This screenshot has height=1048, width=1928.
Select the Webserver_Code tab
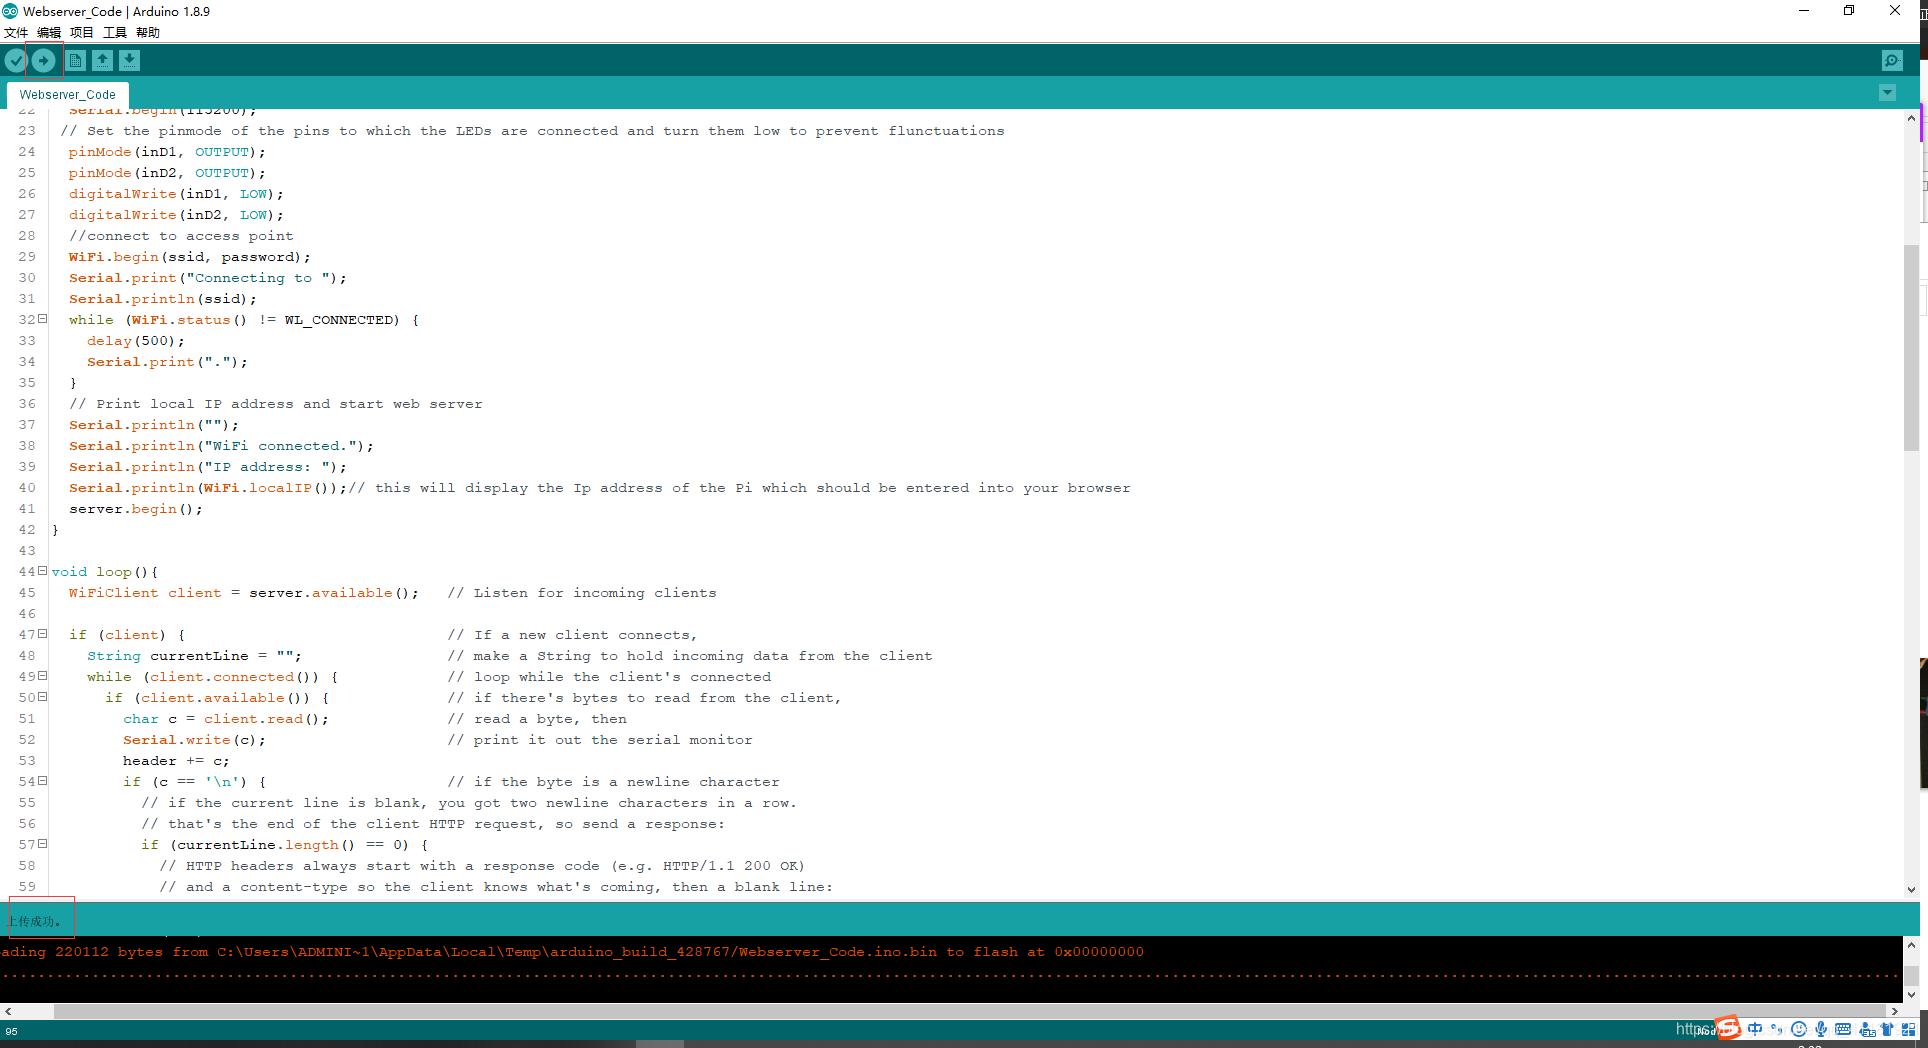pos(67,95)
